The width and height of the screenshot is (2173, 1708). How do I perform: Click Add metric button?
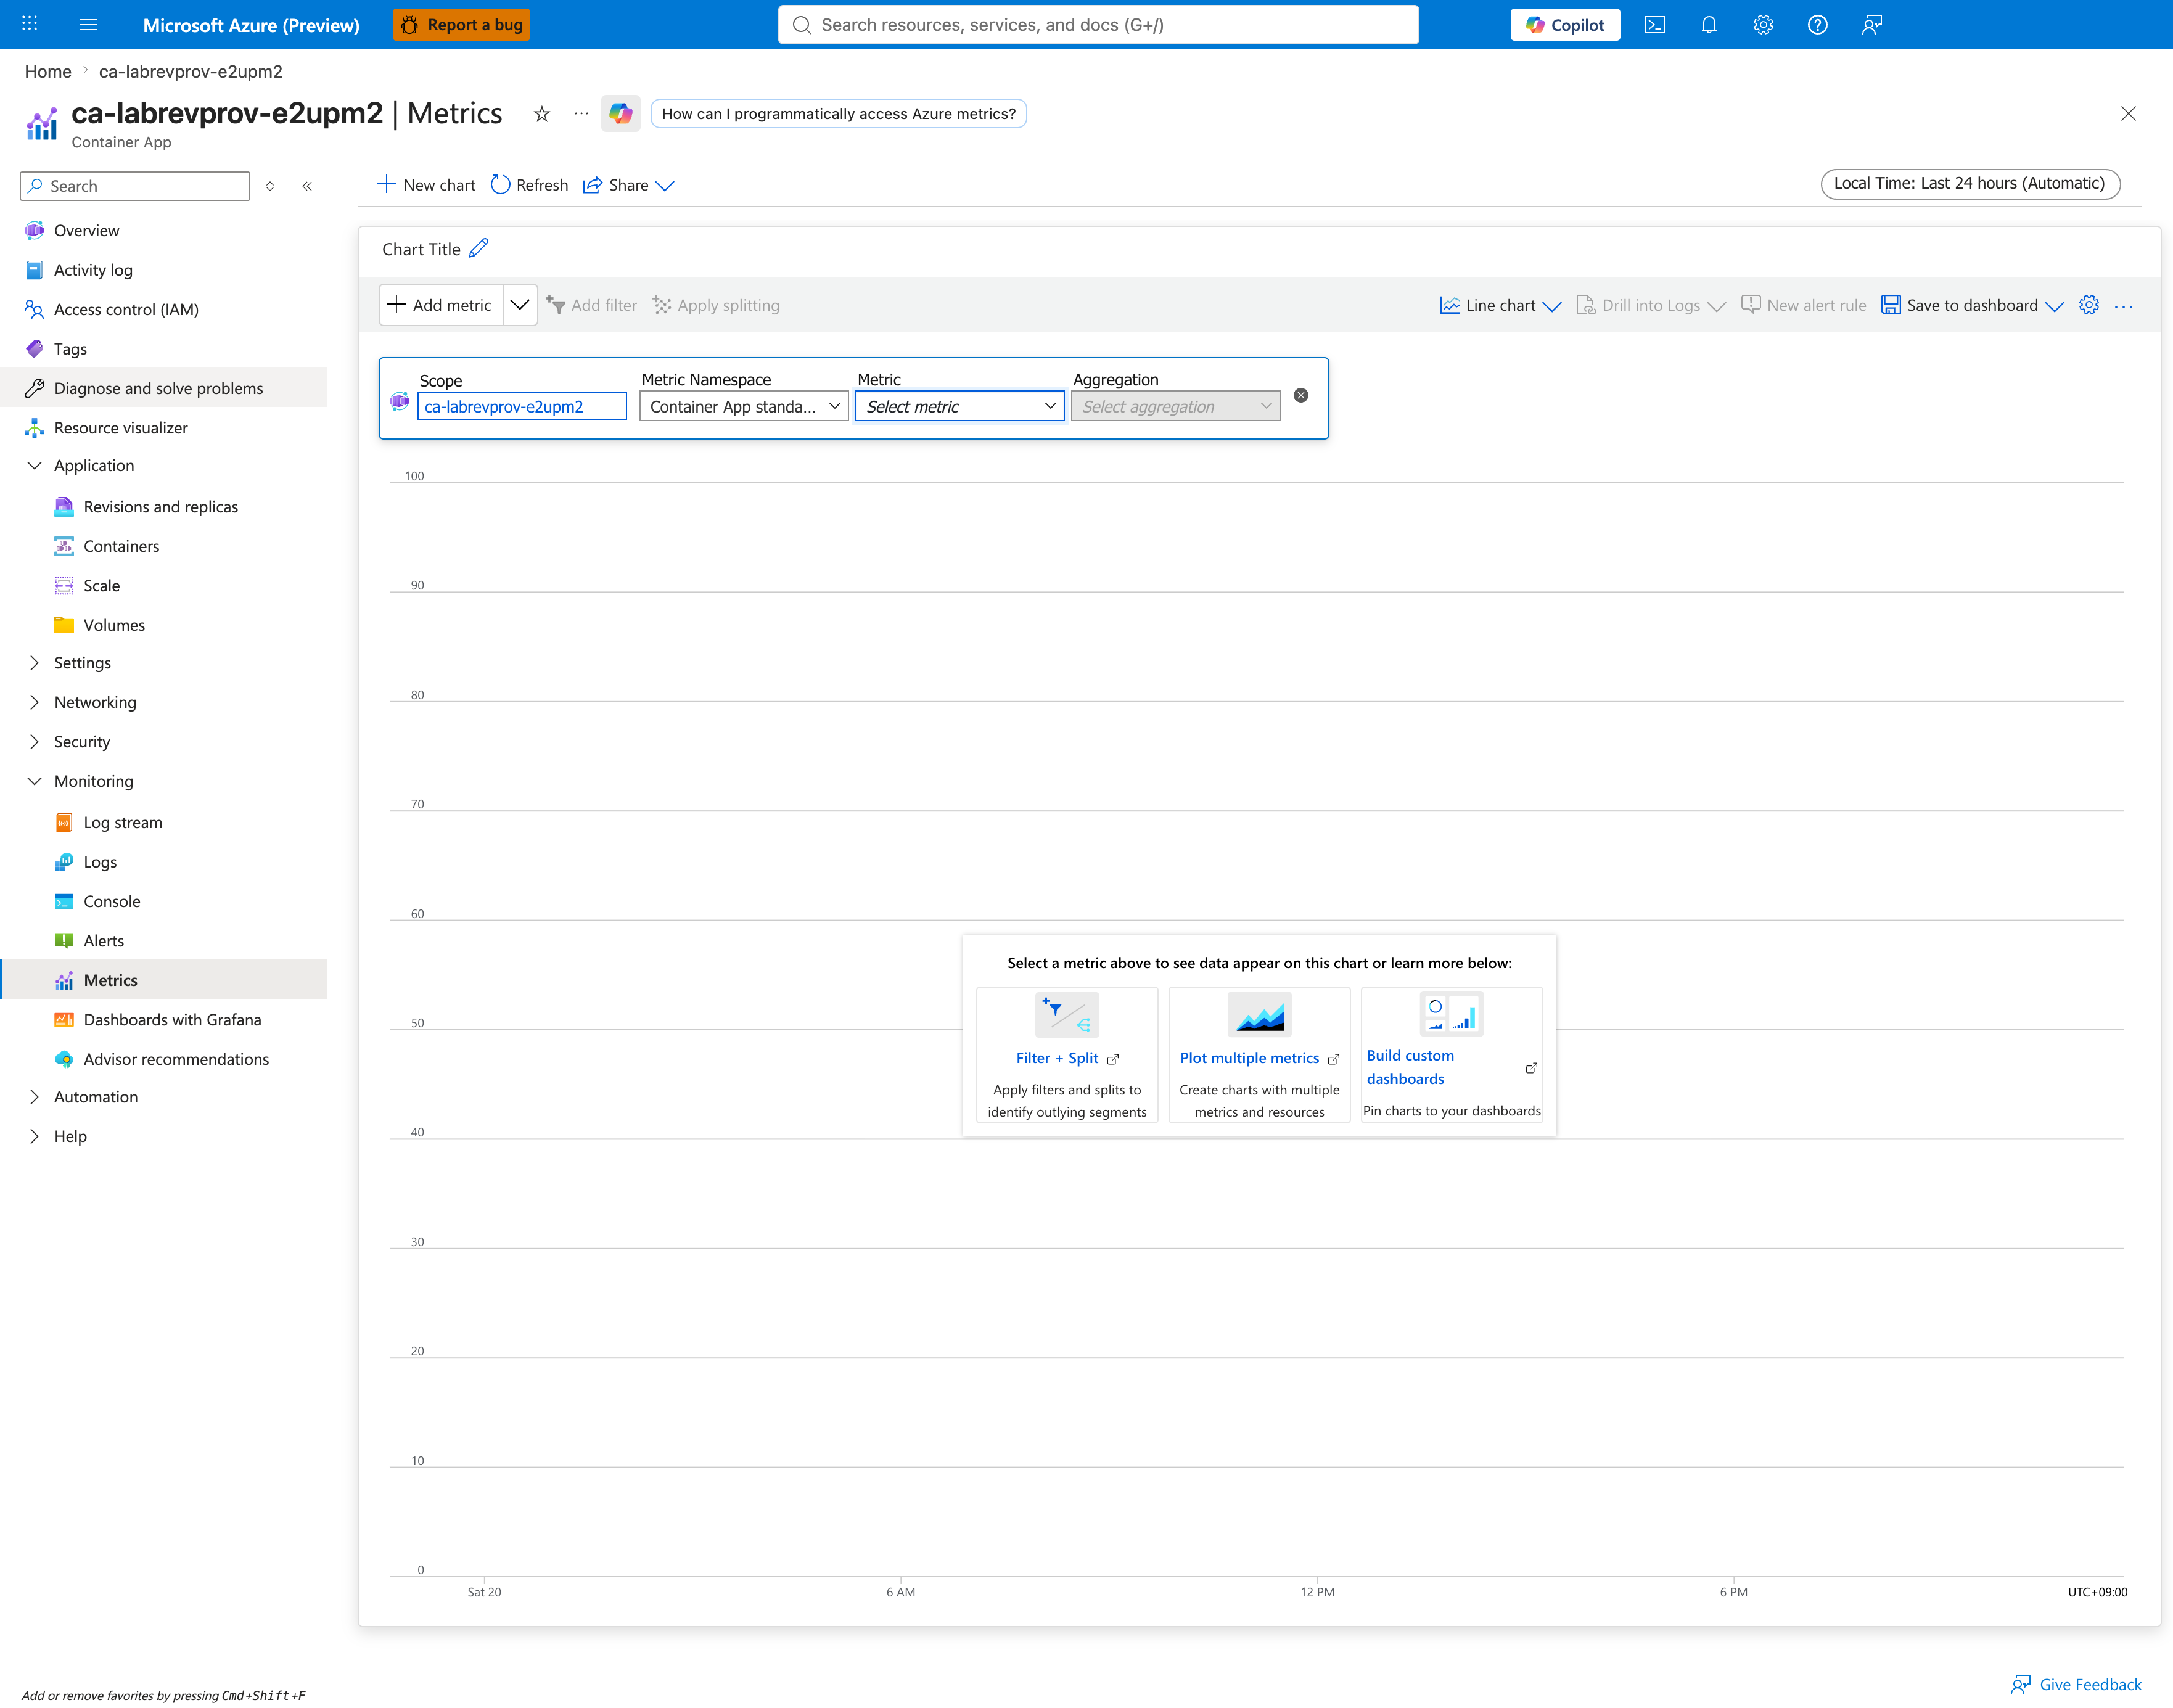click(440, 305)
